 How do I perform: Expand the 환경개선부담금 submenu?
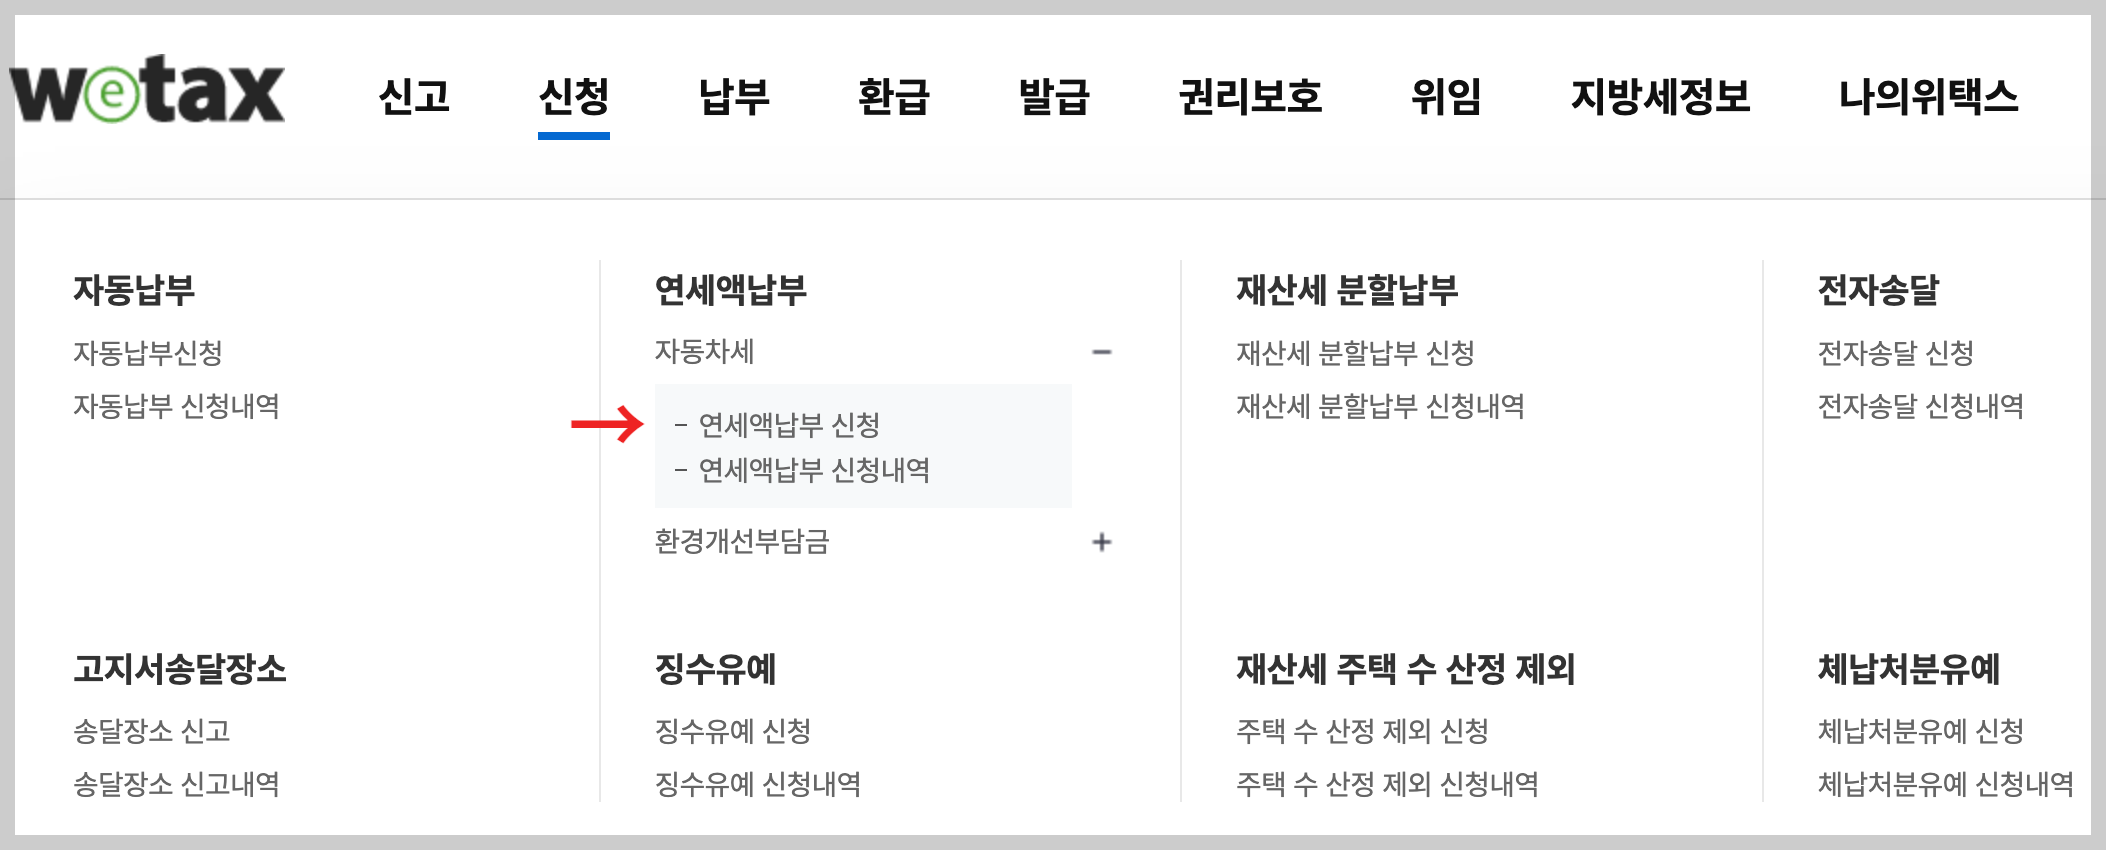1100,542
